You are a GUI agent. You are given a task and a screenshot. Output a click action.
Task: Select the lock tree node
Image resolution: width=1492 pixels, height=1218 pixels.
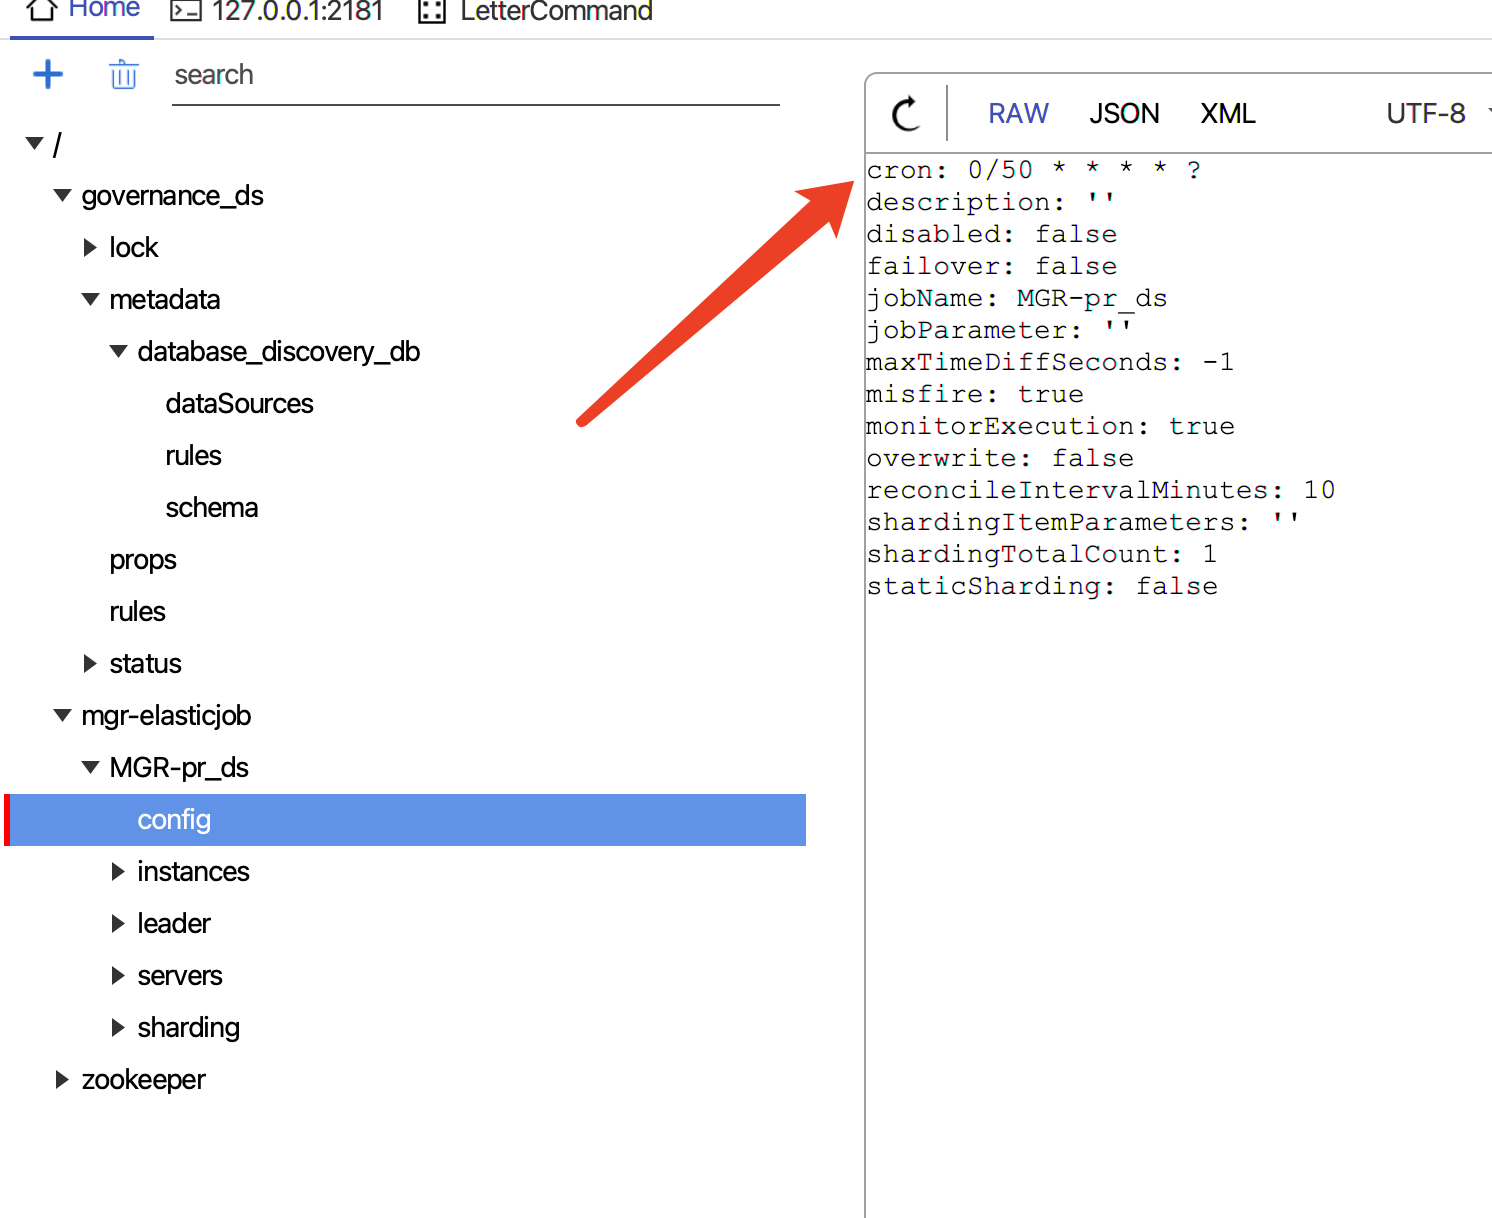[134, 247]
